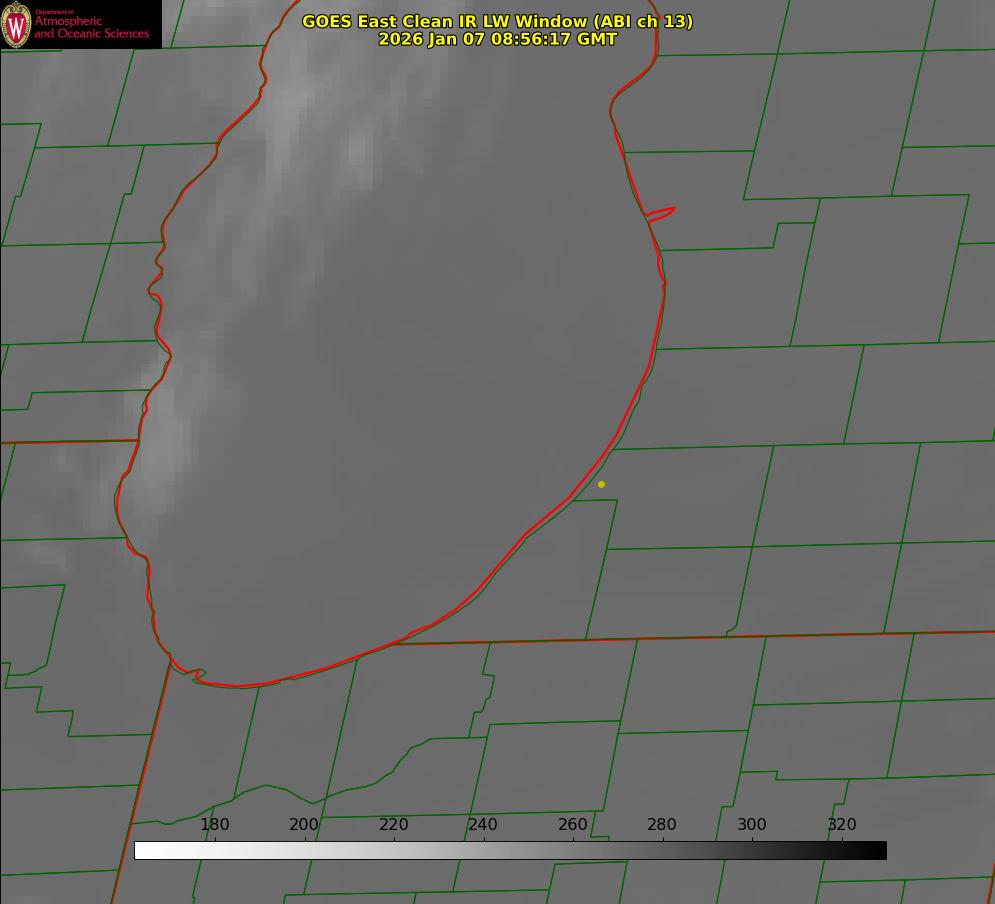Screen dimensions: 995x904
Task: Click the yellow dot marker near the shore
Action: tap(601, 484)
